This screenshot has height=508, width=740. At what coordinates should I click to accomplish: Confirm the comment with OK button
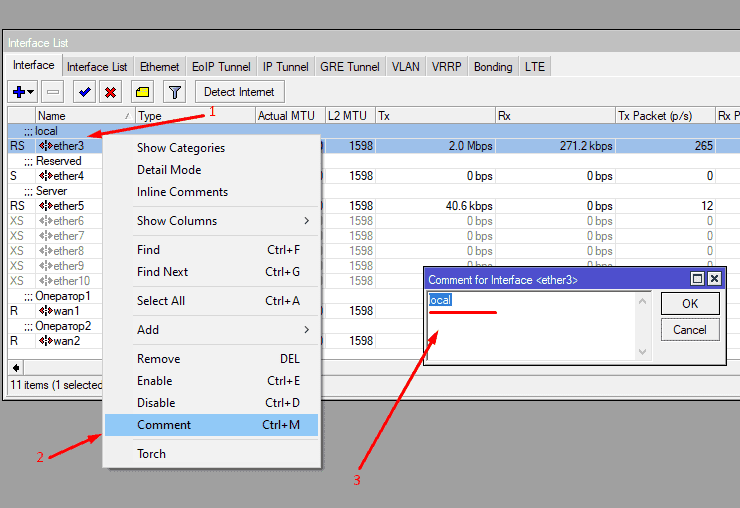(689, 304)
